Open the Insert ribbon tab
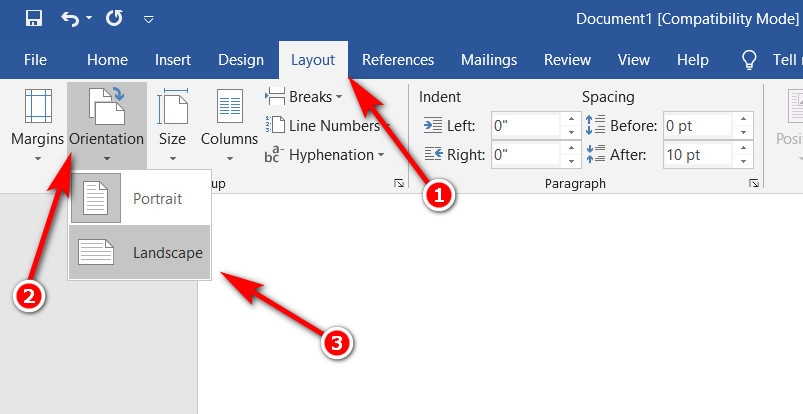 [x=173, y=60]
